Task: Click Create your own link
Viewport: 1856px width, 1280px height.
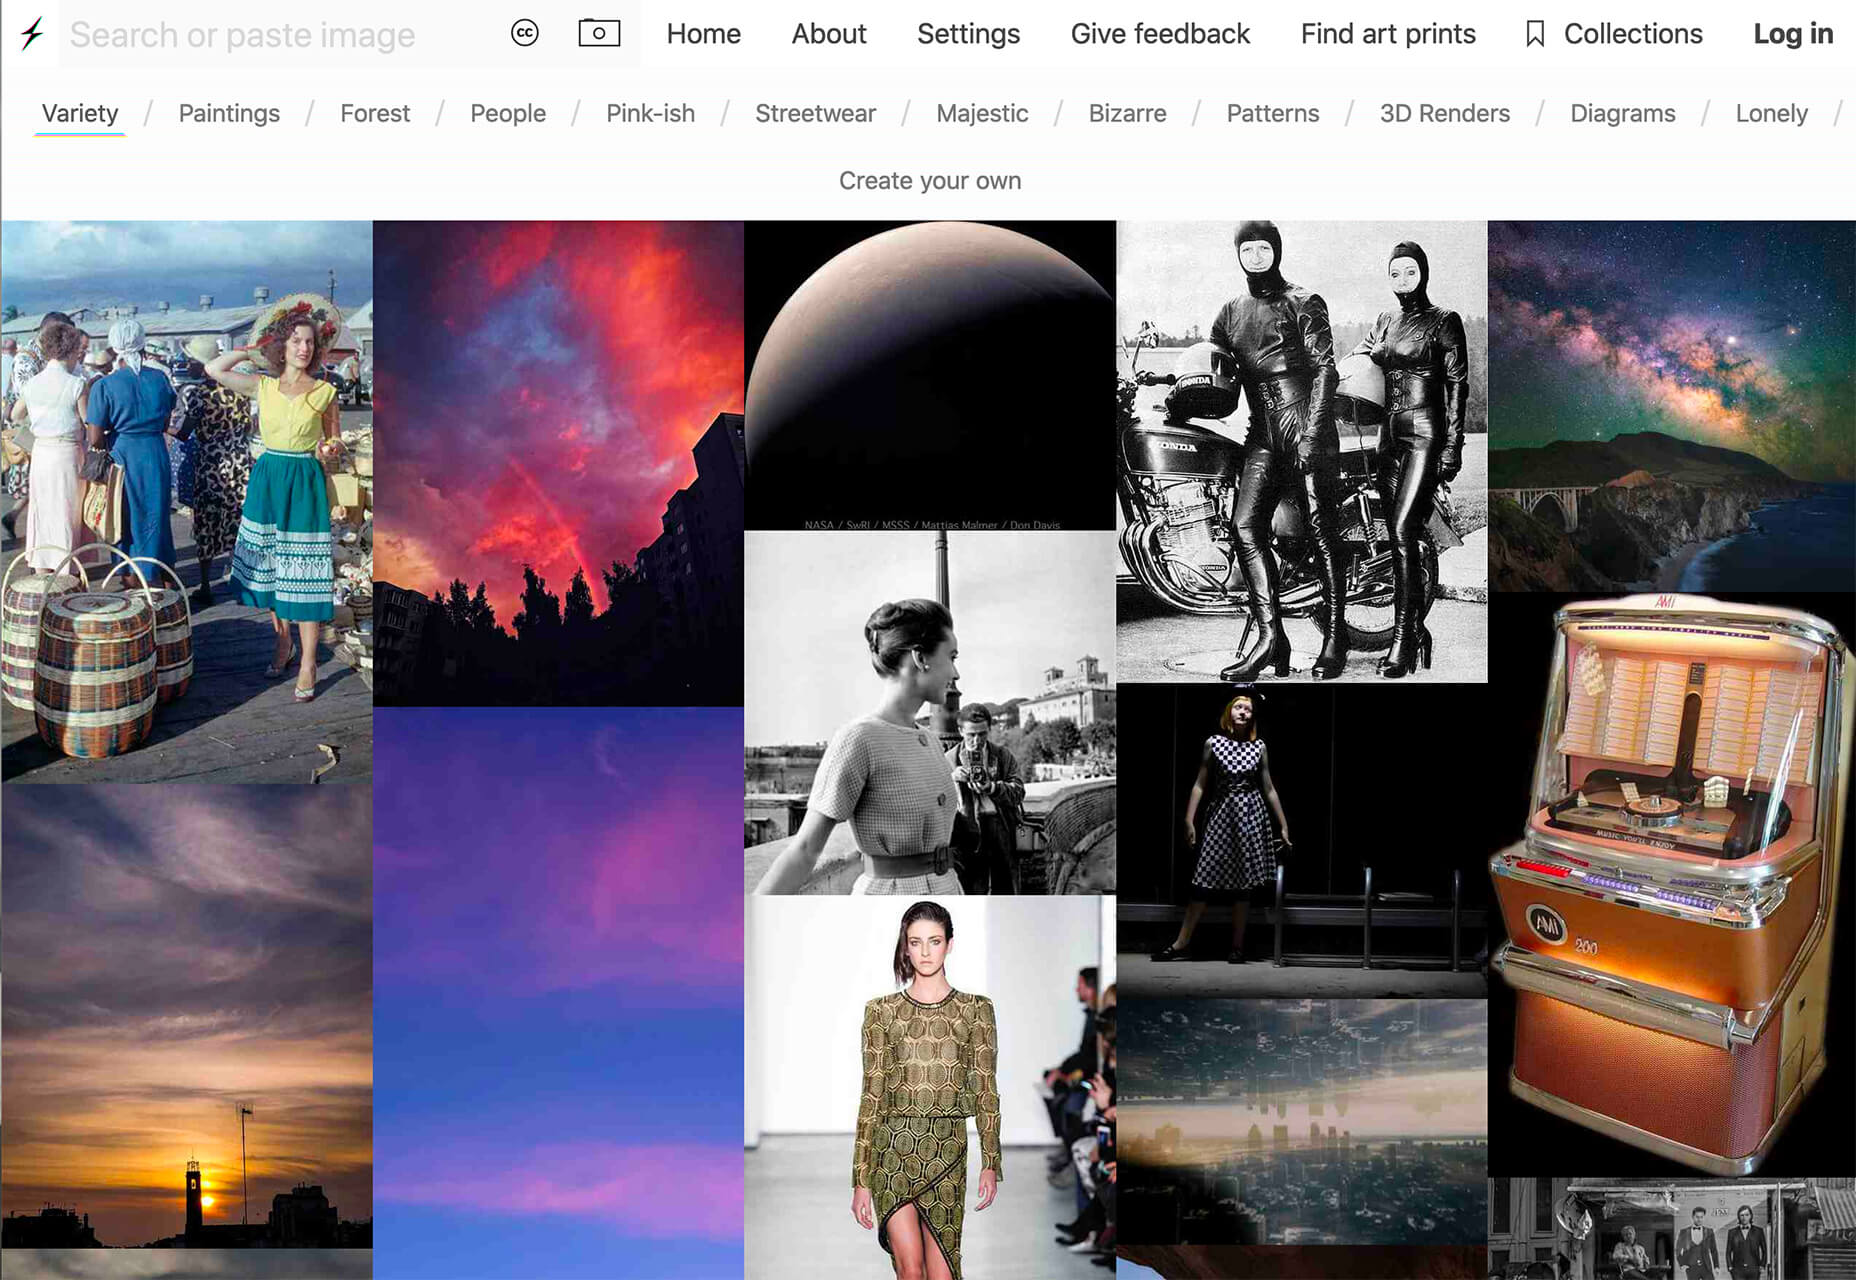Action: click(x=930, y=181)
